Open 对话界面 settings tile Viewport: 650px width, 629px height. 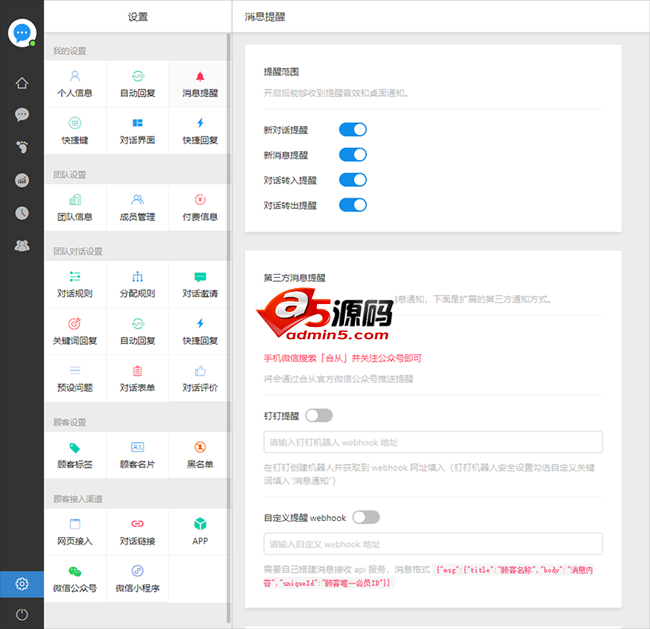click(138, 131)
